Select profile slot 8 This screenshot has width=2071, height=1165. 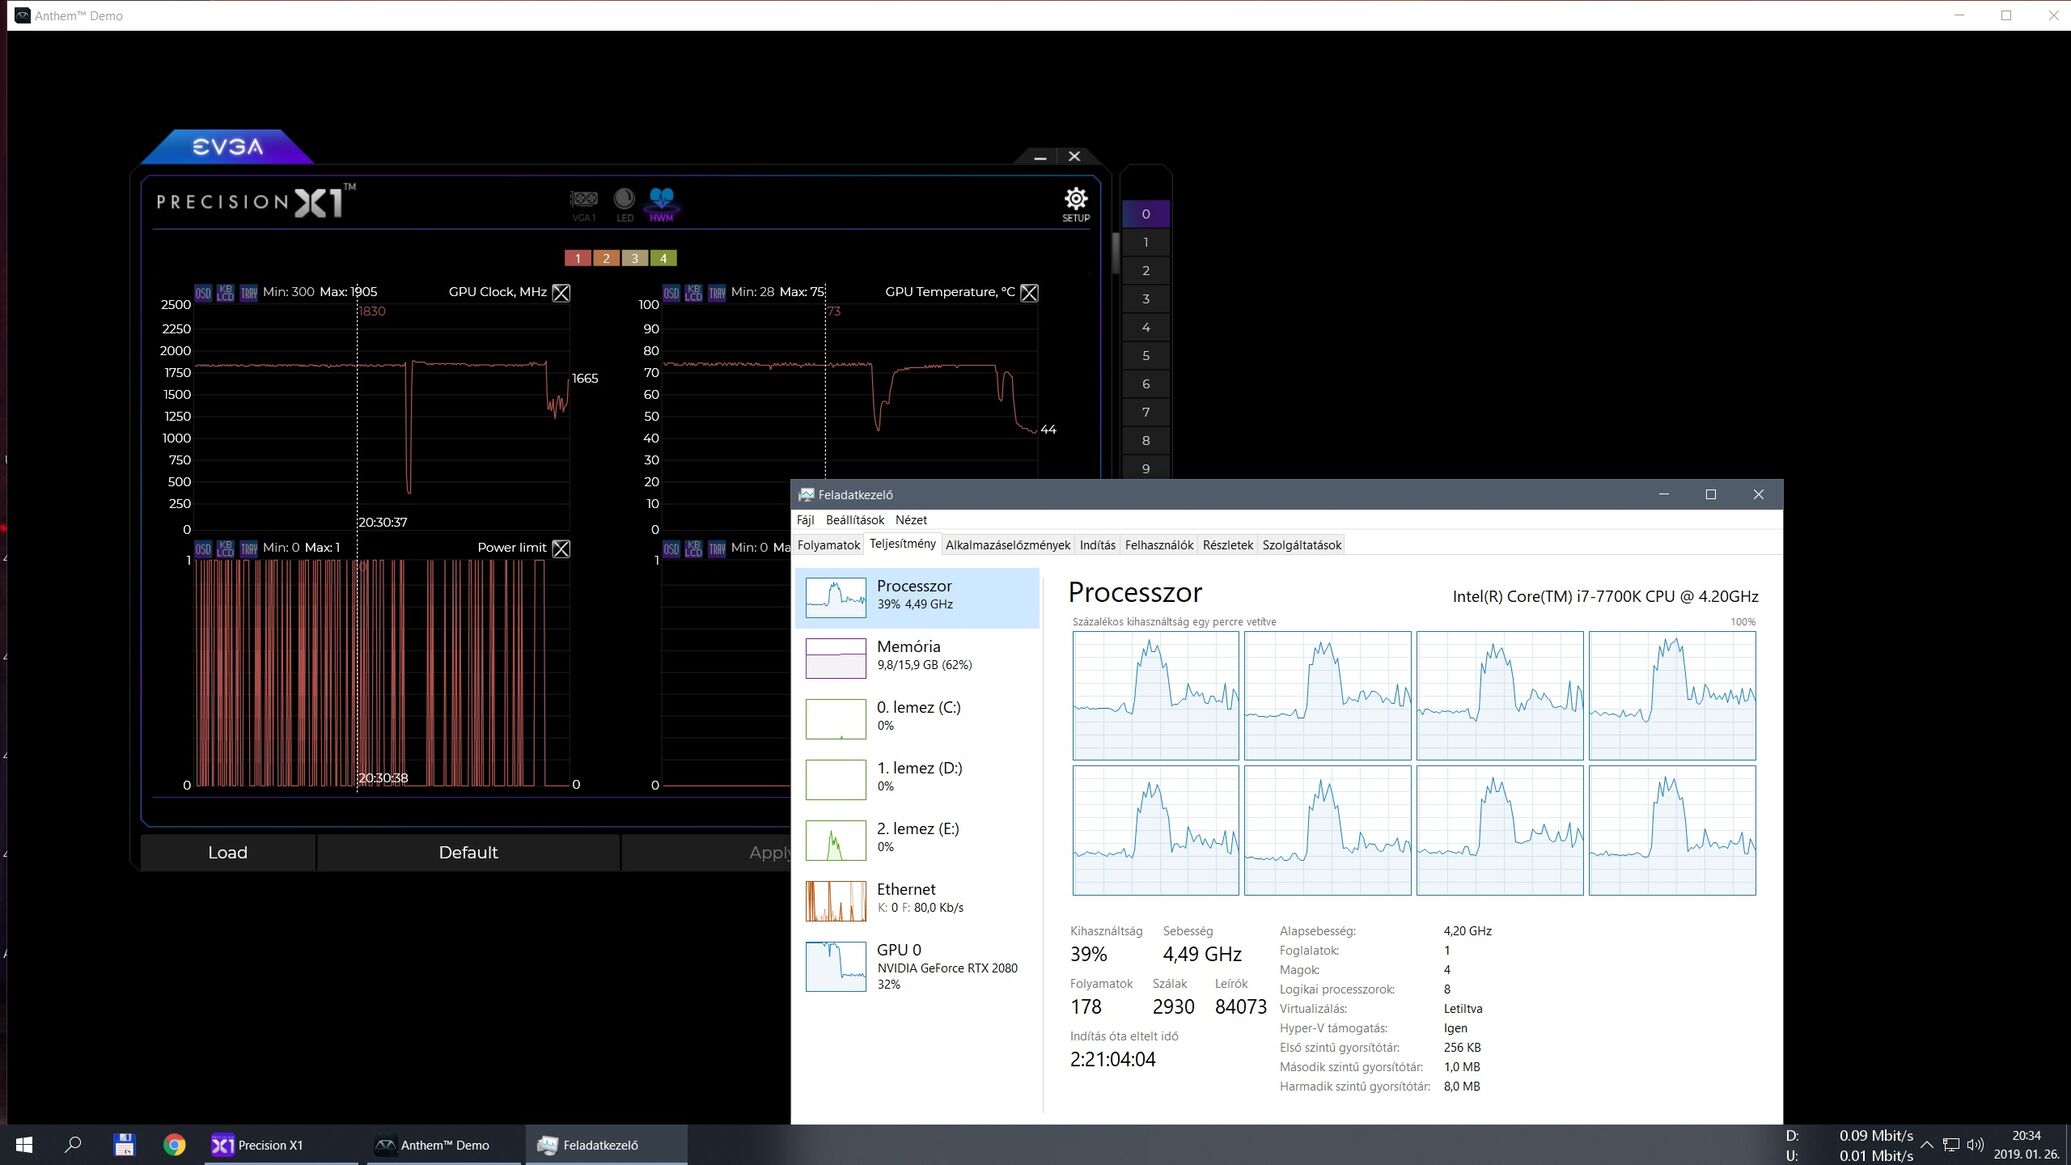tap(1146, 440)
